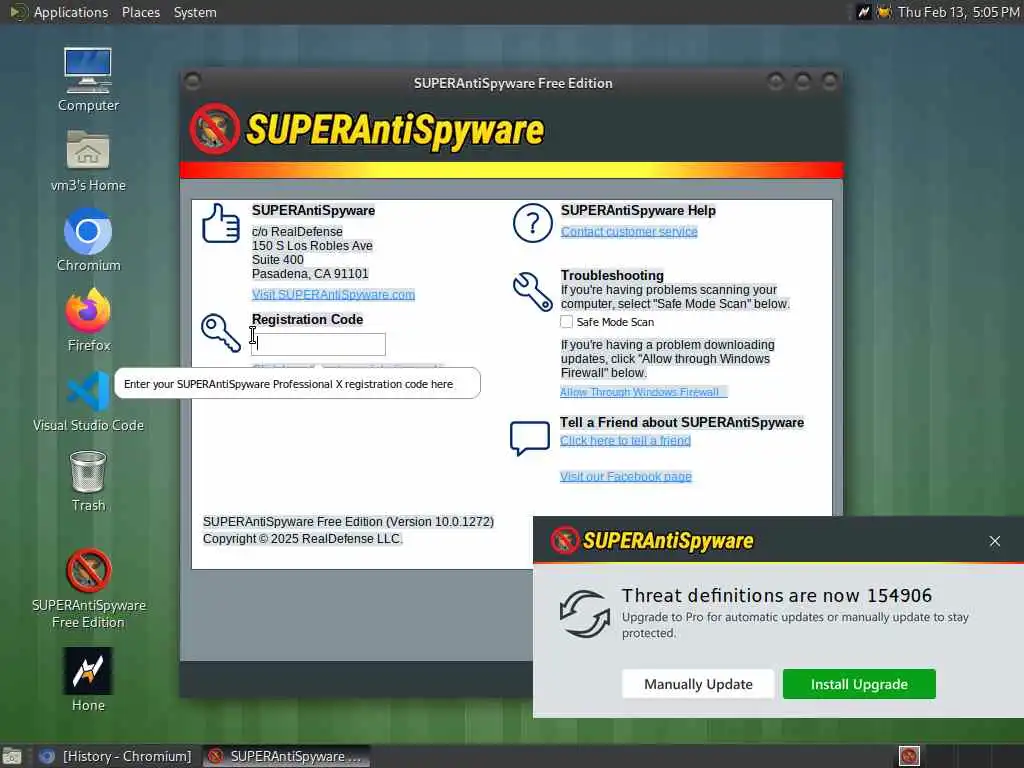This screenshot has height=768, width=1024.
Task: Click the SUPERAntiSpyware logo in the notification popup
Action: point(652,541)
